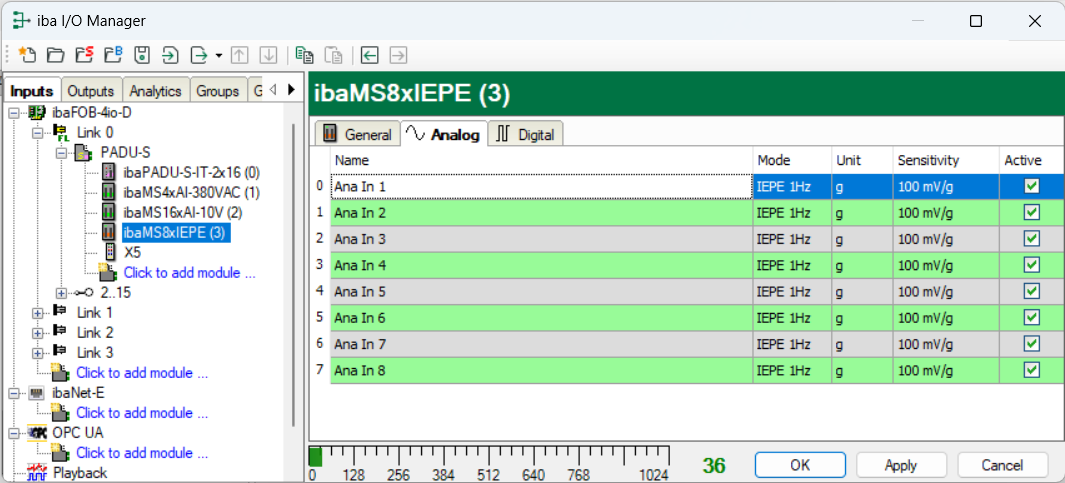Collapse the ibaFOB-4io-D tree node
The height and width of the screenshot is (483, 1065).
point(14,112)
